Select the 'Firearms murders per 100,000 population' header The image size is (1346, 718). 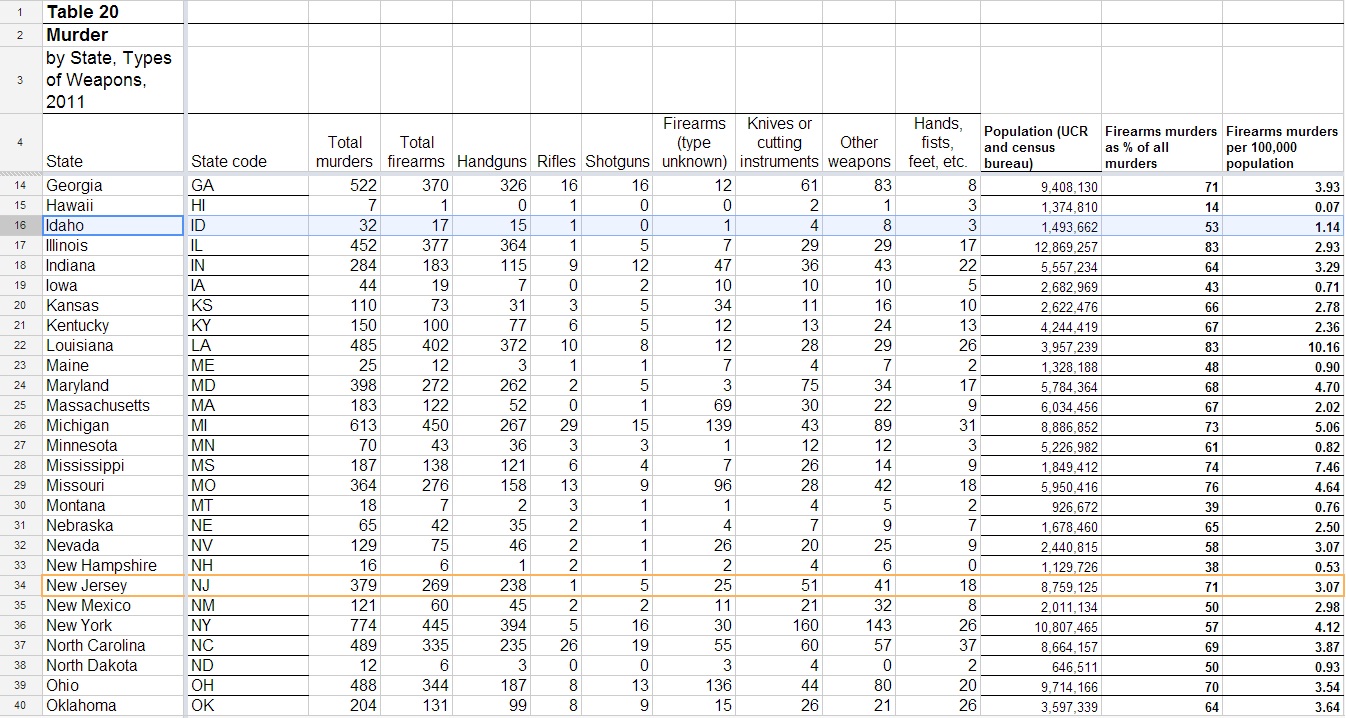[1283, 147]
